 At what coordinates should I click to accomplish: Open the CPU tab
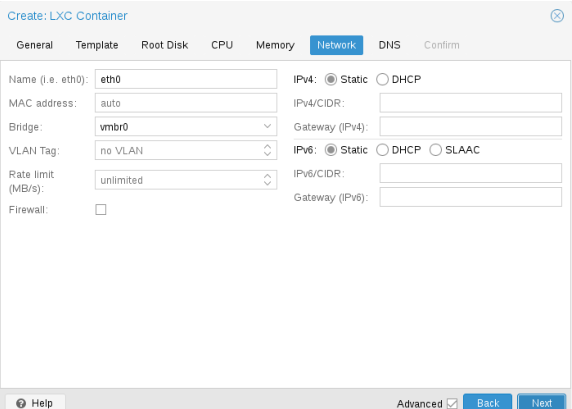[x=222, y=45]
